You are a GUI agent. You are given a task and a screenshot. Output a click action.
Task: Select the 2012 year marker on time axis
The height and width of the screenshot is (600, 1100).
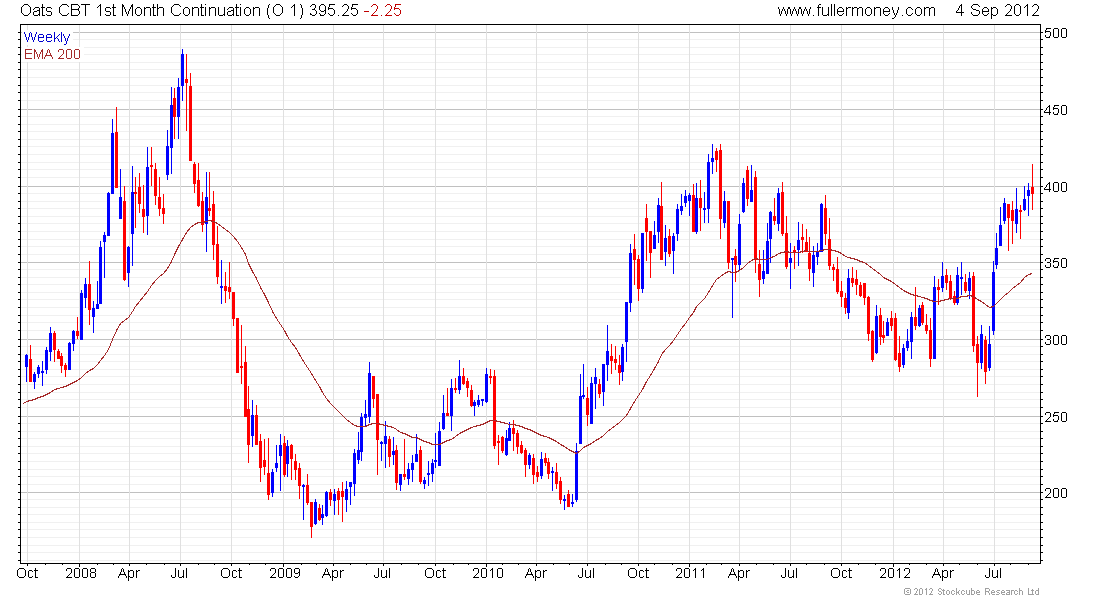coord(894,573)
